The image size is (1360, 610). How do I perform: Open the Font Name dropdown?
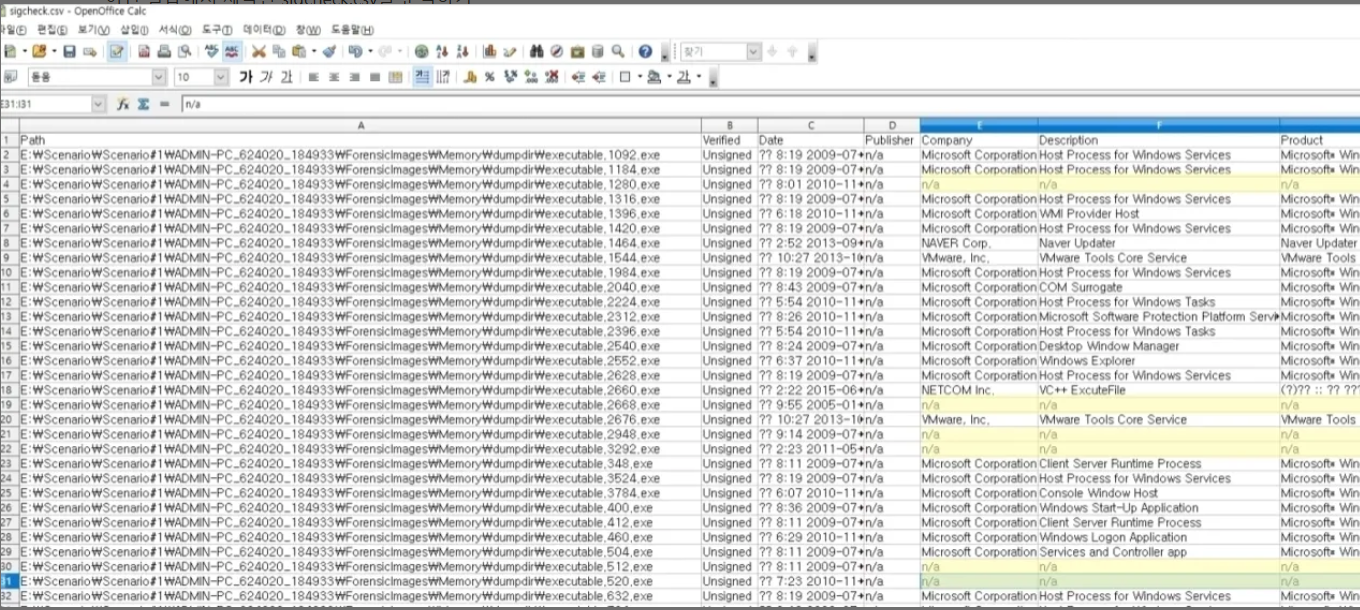[x=159, y=77]
